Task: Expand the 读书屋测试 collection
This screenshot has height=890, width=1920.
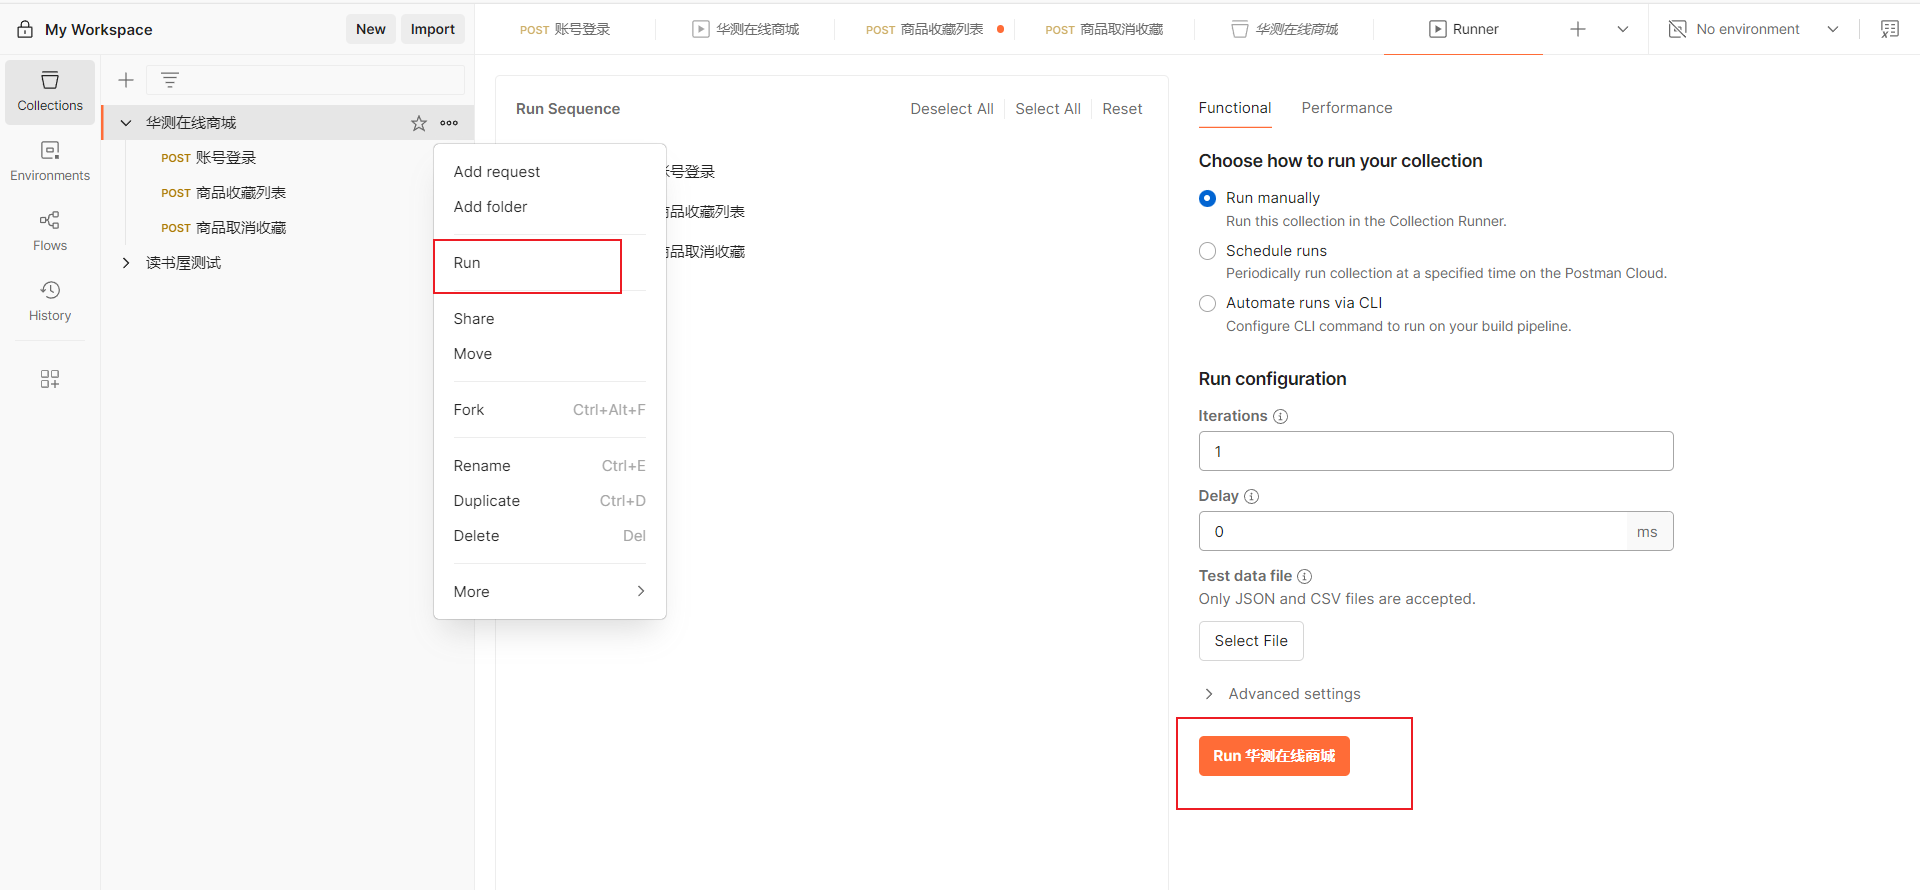Action: pyautogui.click(x=126, y=263)
